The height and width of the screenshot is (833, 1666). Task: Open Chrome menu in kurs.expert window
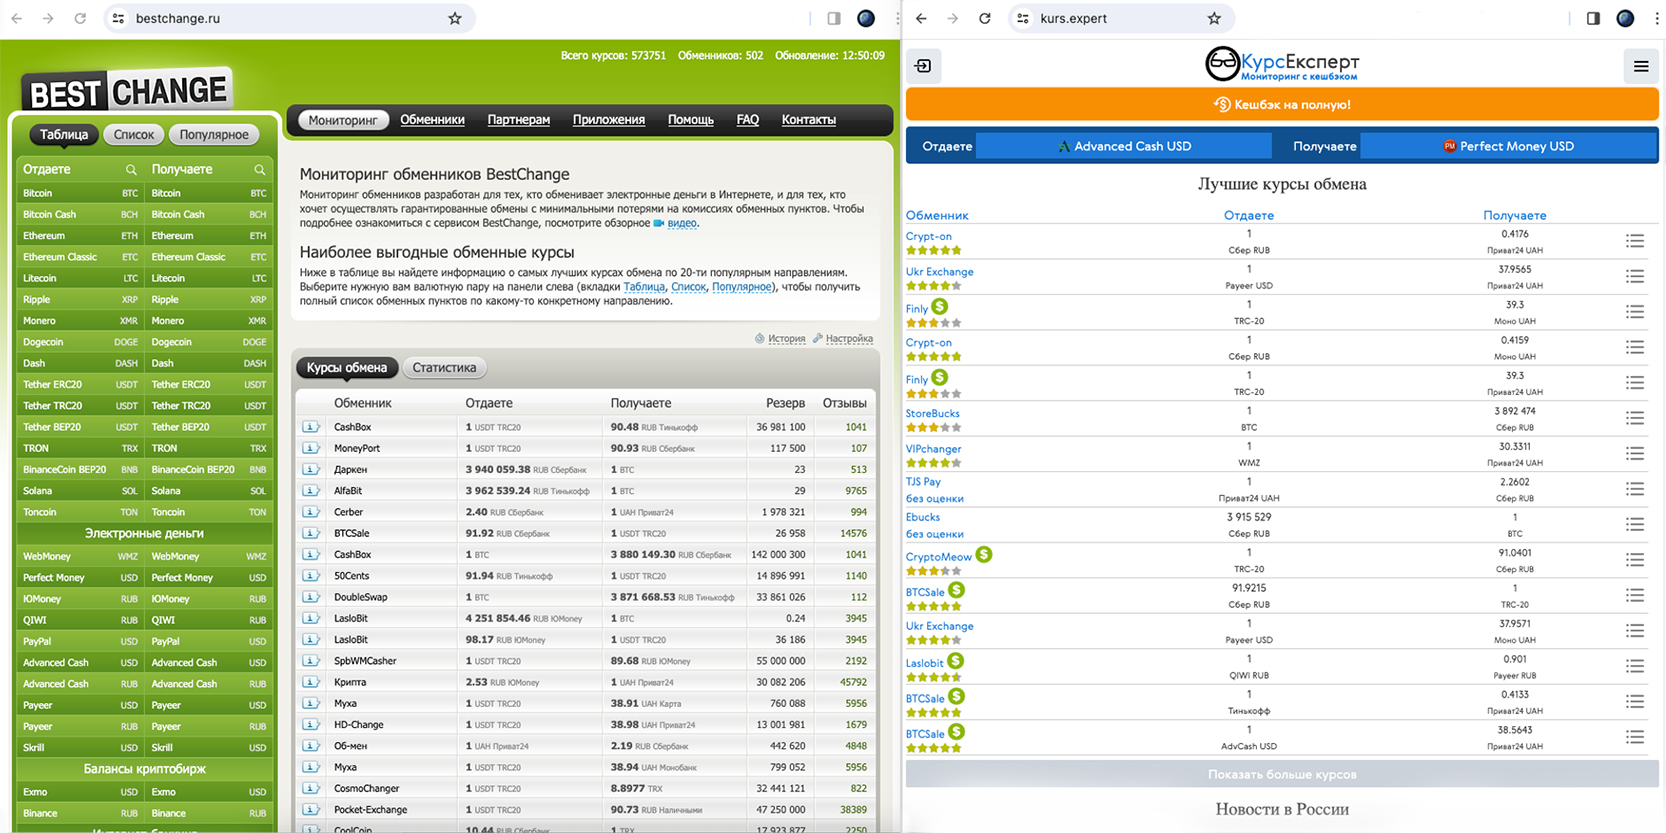pyautogui.click(x=1657, y=18)
